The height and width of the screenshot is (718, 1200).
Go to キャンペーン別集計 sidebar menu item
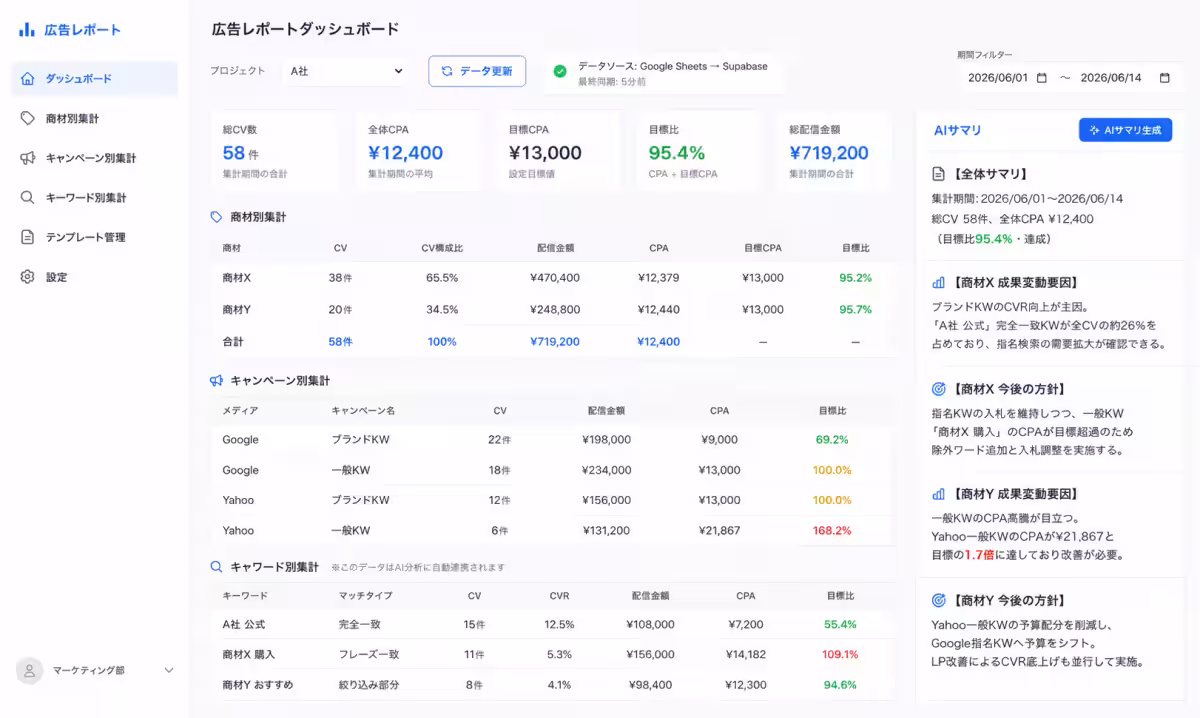[x=95, y=158]
